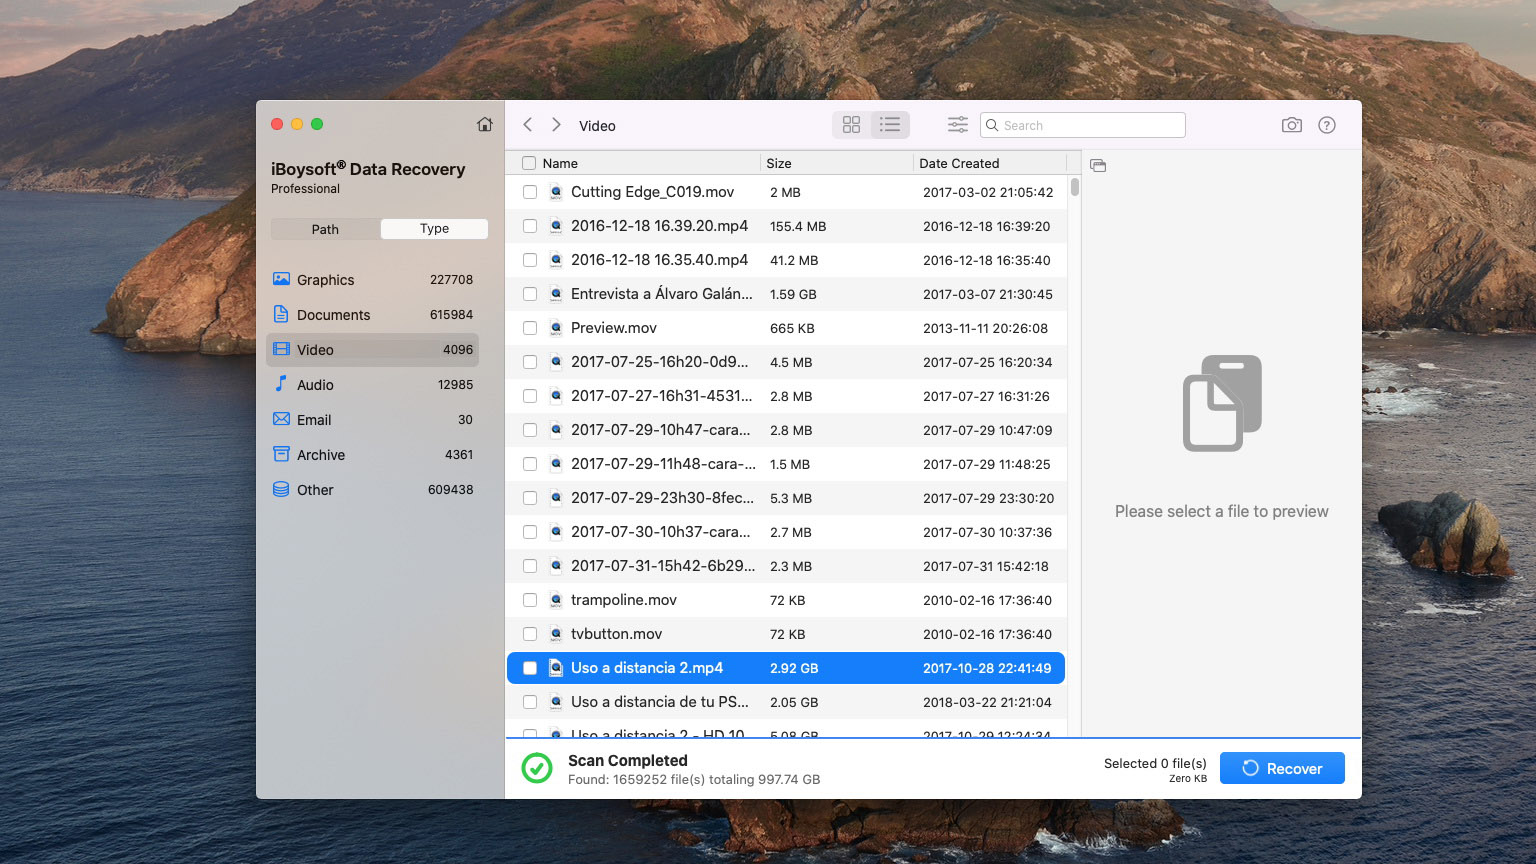Click into the Search field
This screenshot has width=1536, height=864.
tap(1083, 125)
